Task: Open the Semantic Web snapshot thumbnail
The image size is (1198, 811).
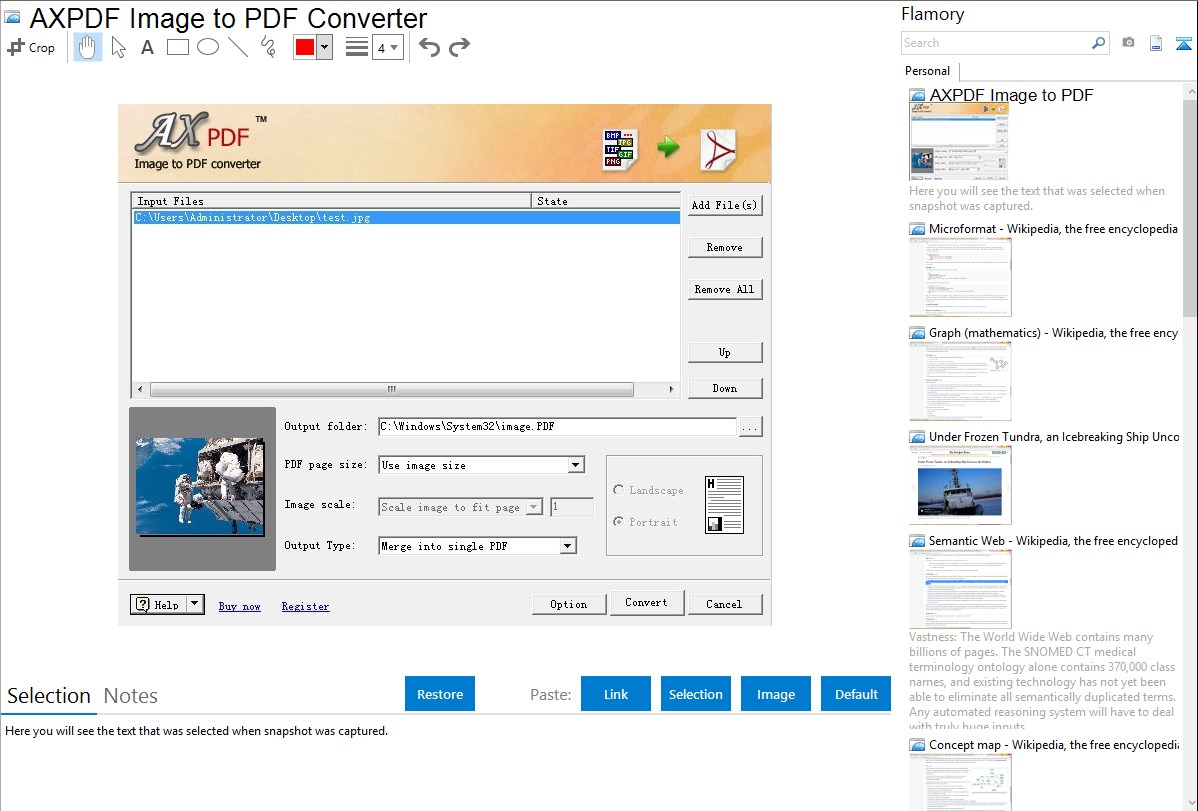Action: [x=960, y=589]
